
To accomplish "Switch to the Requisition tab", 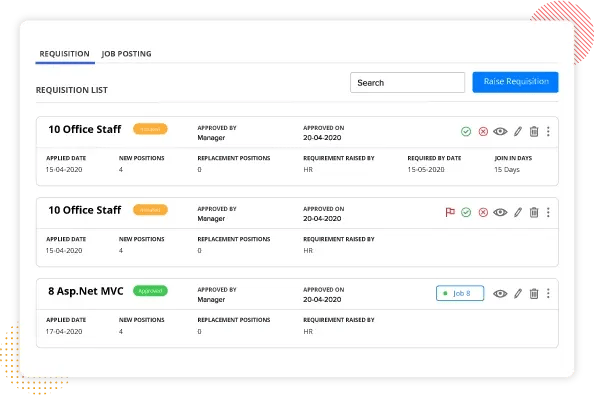I will [x=65, y=54].
